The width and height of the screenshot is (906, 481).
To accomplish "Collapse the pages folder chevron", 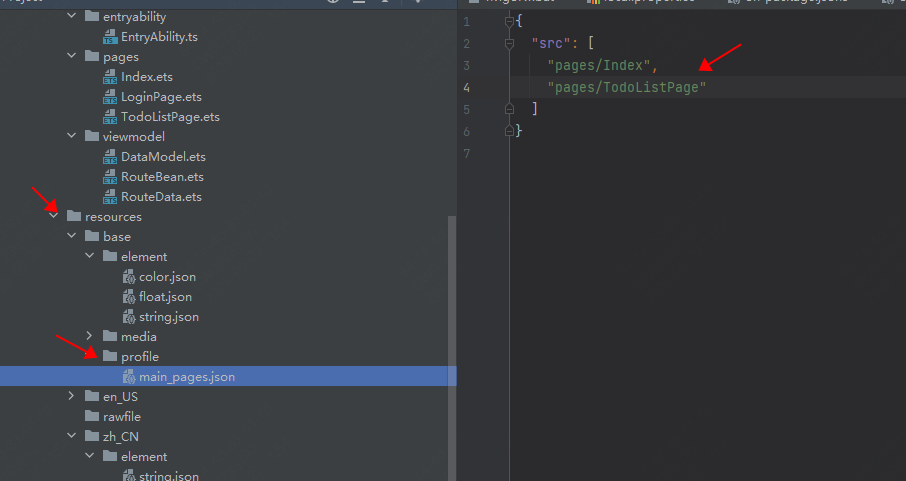I will click(x=72, y=56).
